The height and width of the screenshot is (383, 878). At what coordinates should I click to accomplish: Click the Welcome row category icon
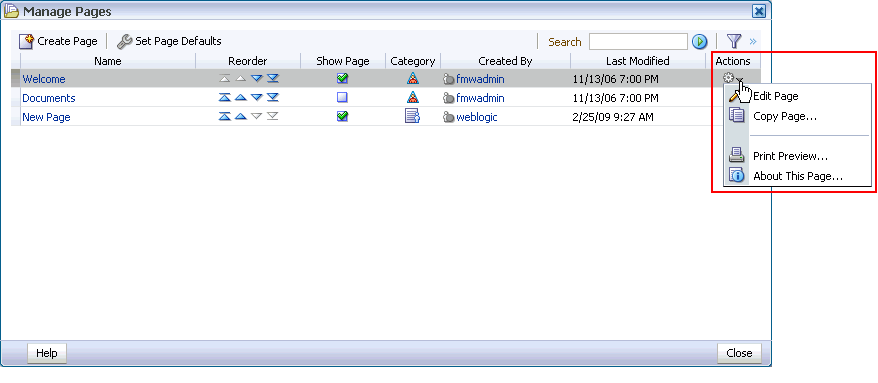[x=413, y=79]
